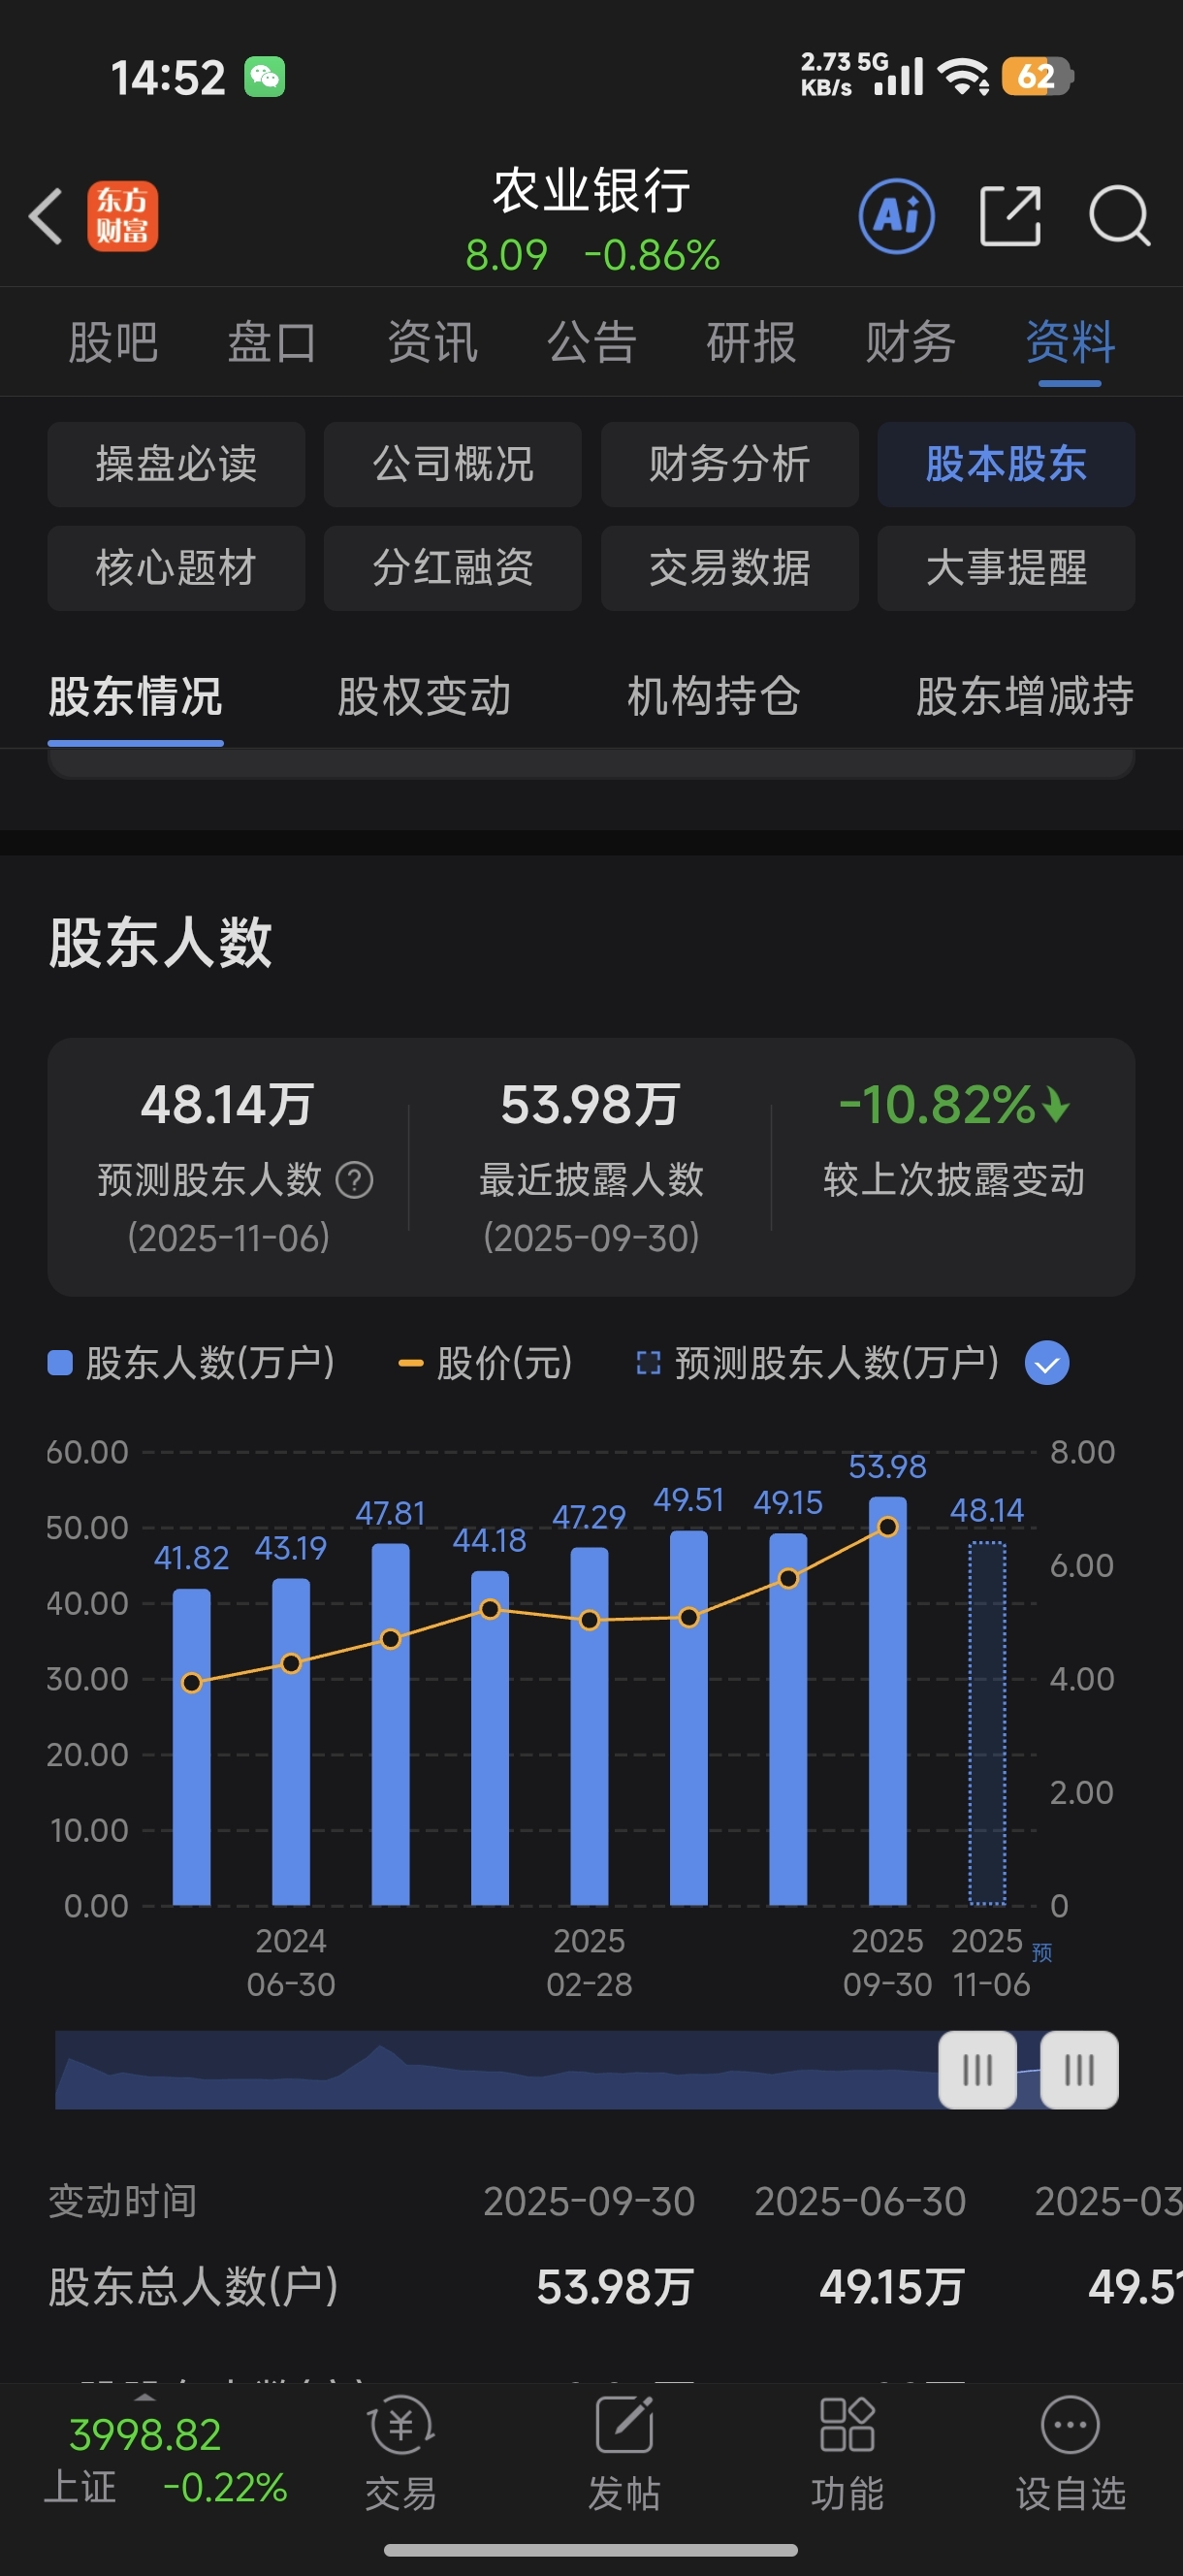Open the 东方财富 logo icon

point(122,216)
